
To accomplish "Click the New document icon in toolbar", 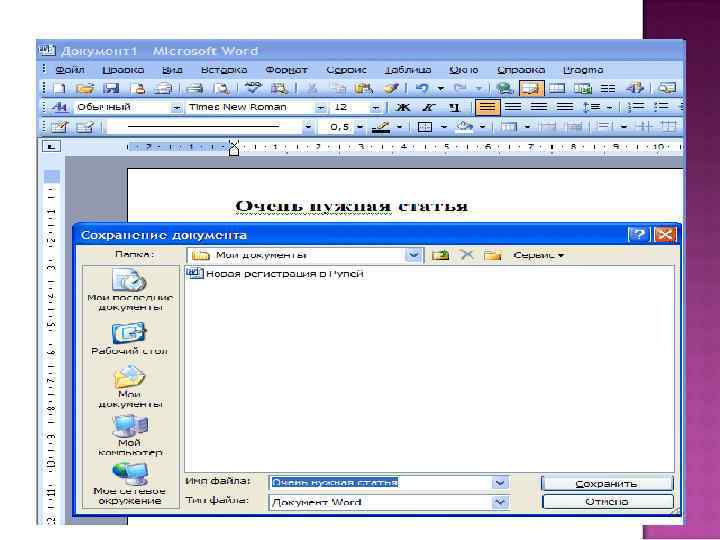I will (x=60, y=88).
